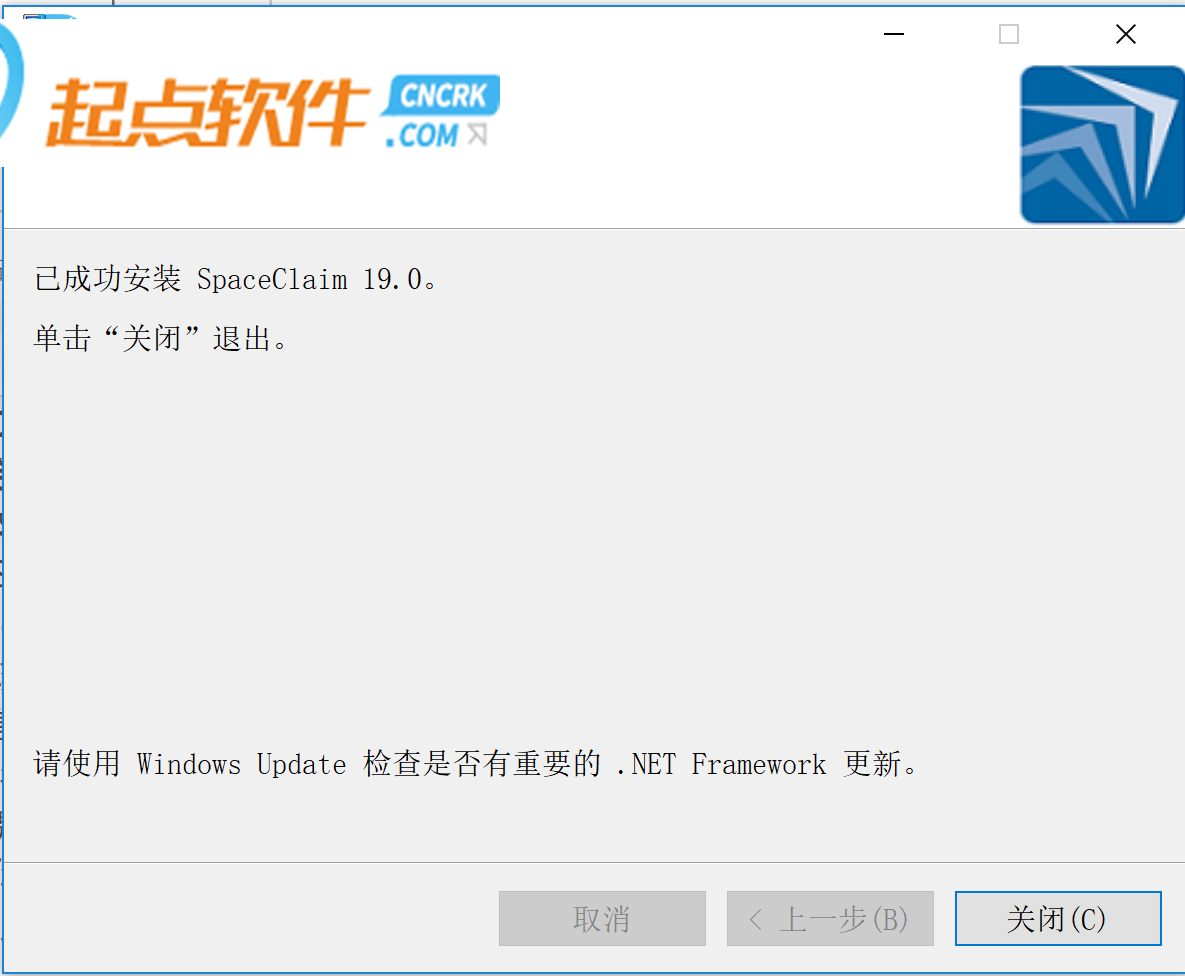Click the 关闭(C) button to exit

click(x=1058, y=919)
